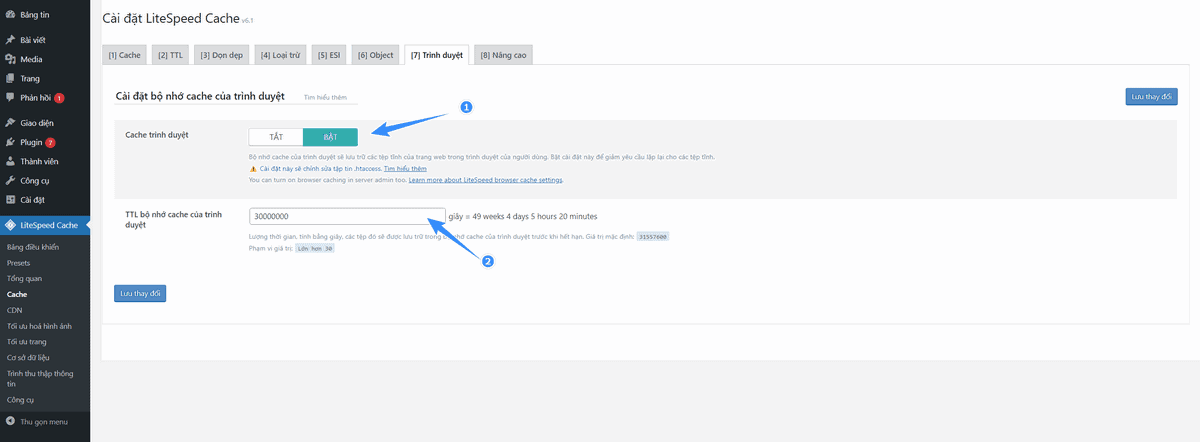Switch to the [6] Object tab

click(x=375, y=55)
